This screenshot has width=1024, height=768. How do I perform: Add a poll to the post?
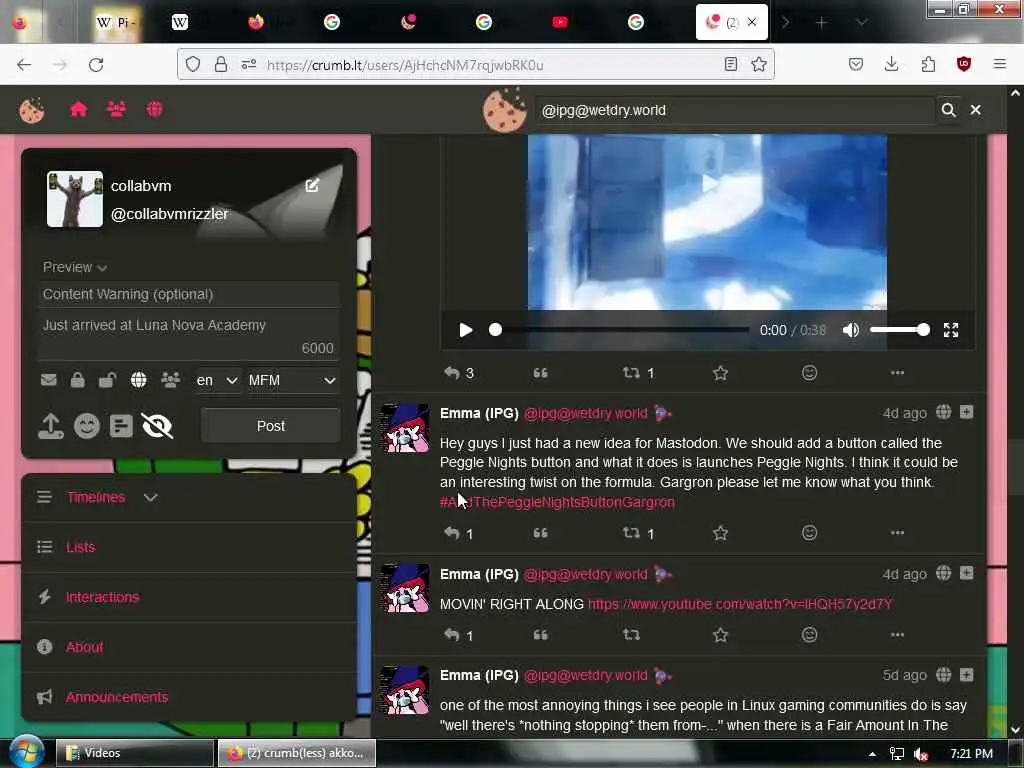tap(121, 426)
